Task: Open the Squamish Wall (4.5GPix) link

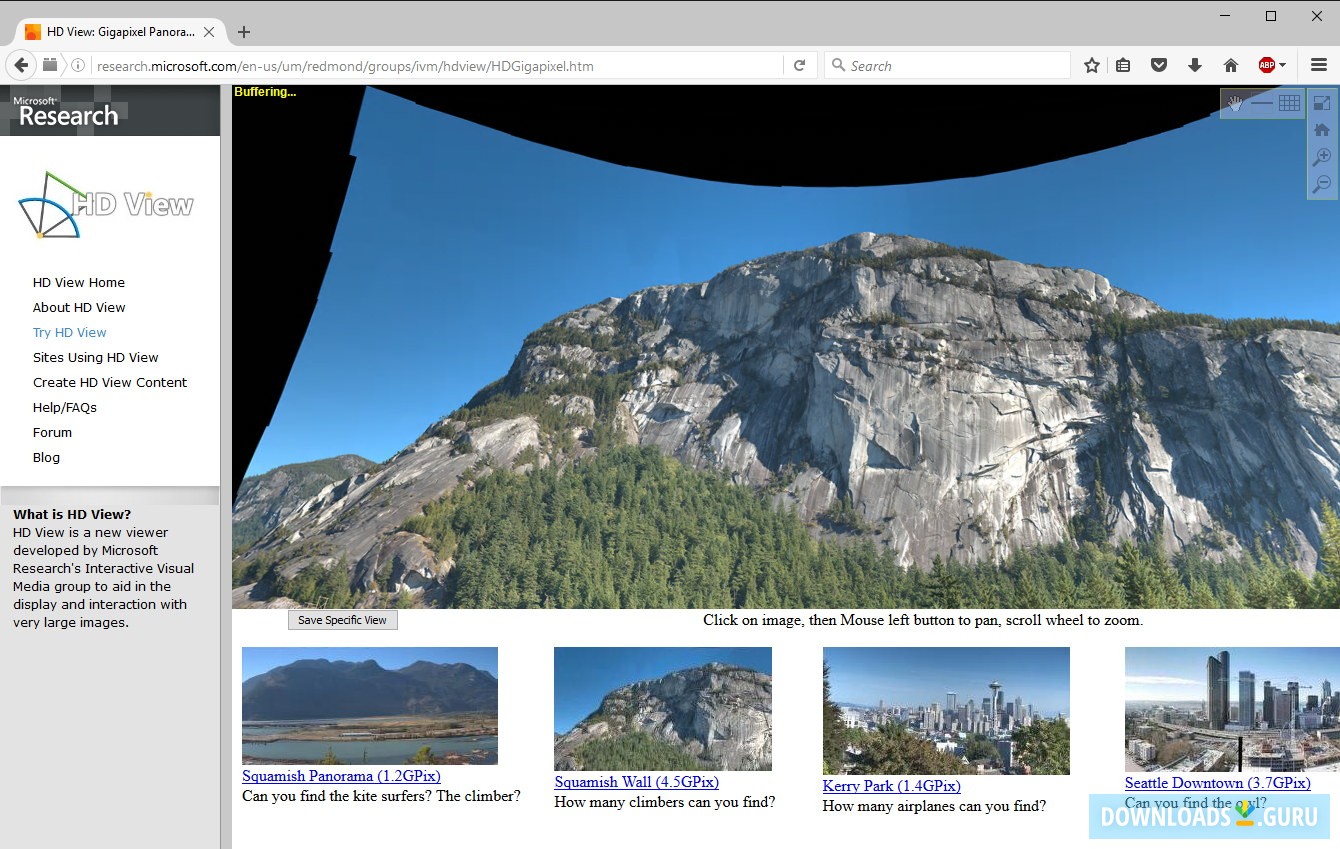Action: pos(637,782)
